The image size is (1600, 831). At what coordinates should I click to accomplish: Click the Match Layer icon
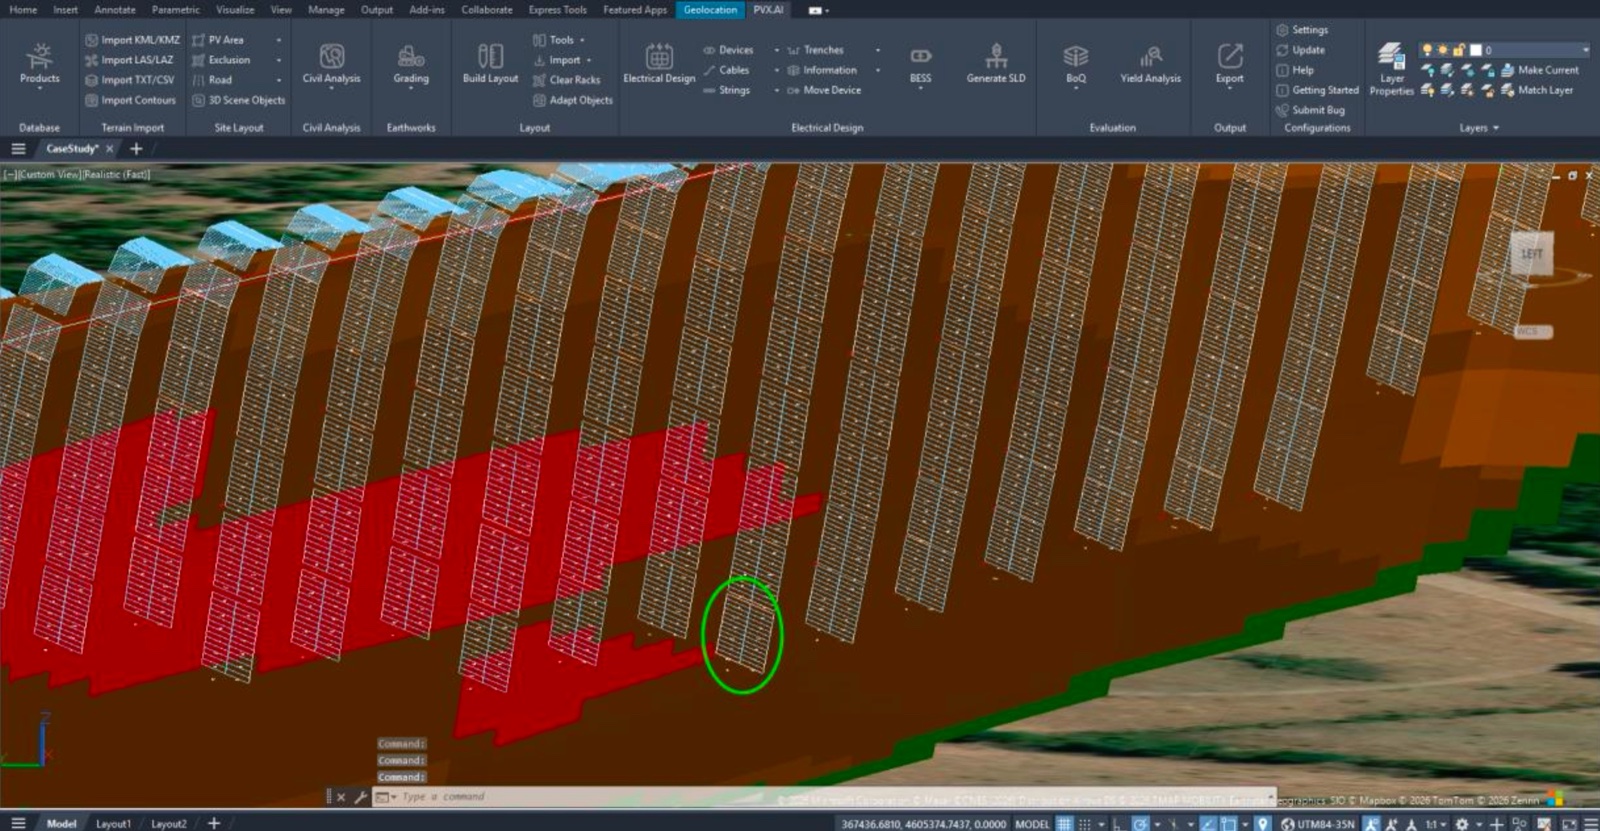point(1508,90)
